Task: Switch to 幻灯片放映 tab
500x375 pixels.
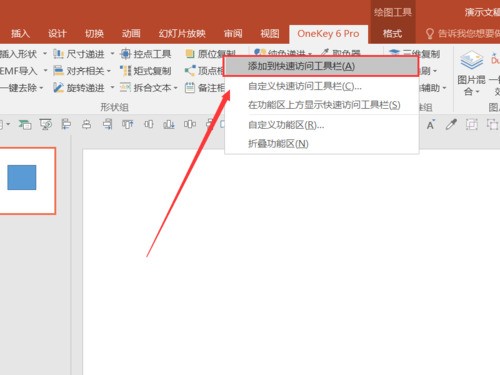Action: tap(182, 34)
